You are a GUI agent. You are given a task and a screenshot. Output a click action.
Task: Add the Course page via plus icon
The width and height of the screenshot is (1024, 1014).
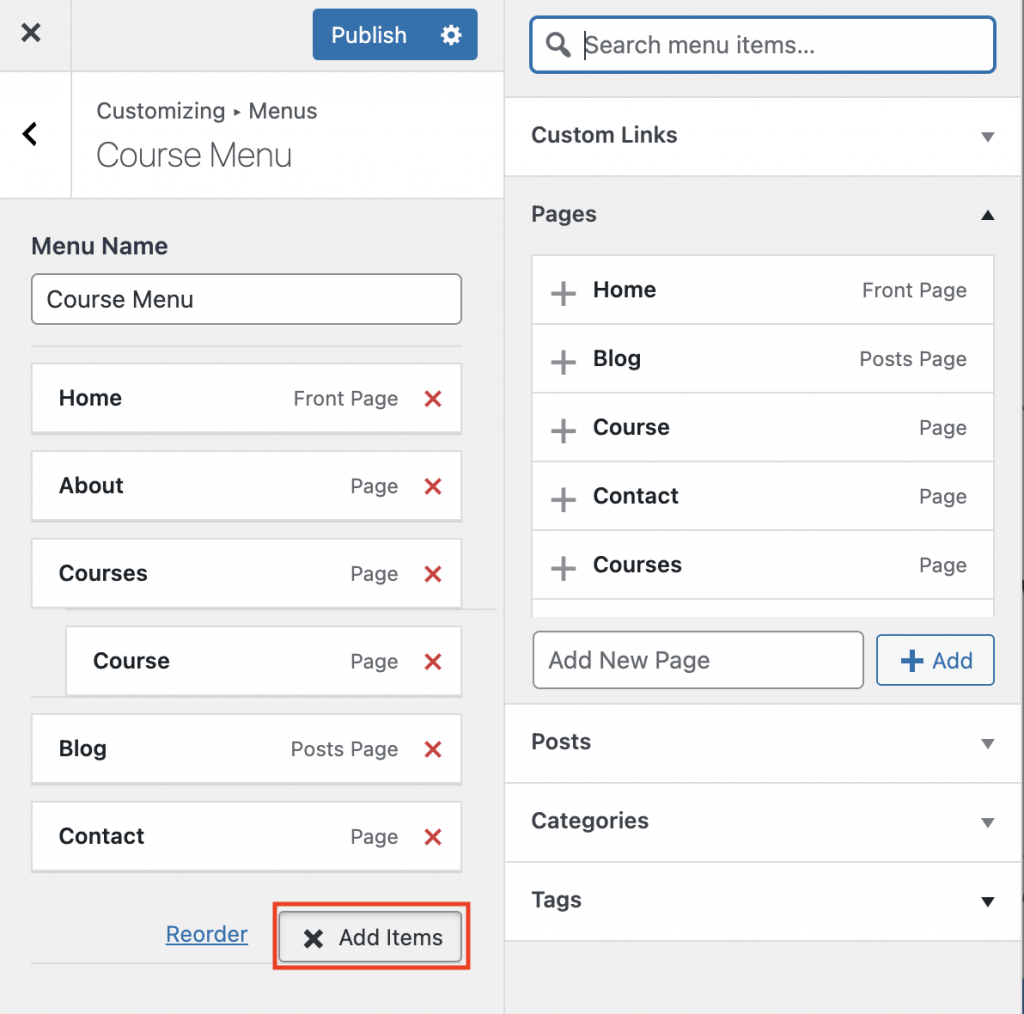click(x=562, y=427)
